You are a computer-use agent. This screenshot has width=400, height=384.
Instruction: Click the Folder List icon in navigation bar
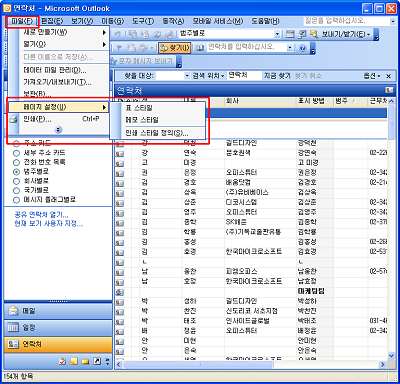85,361
